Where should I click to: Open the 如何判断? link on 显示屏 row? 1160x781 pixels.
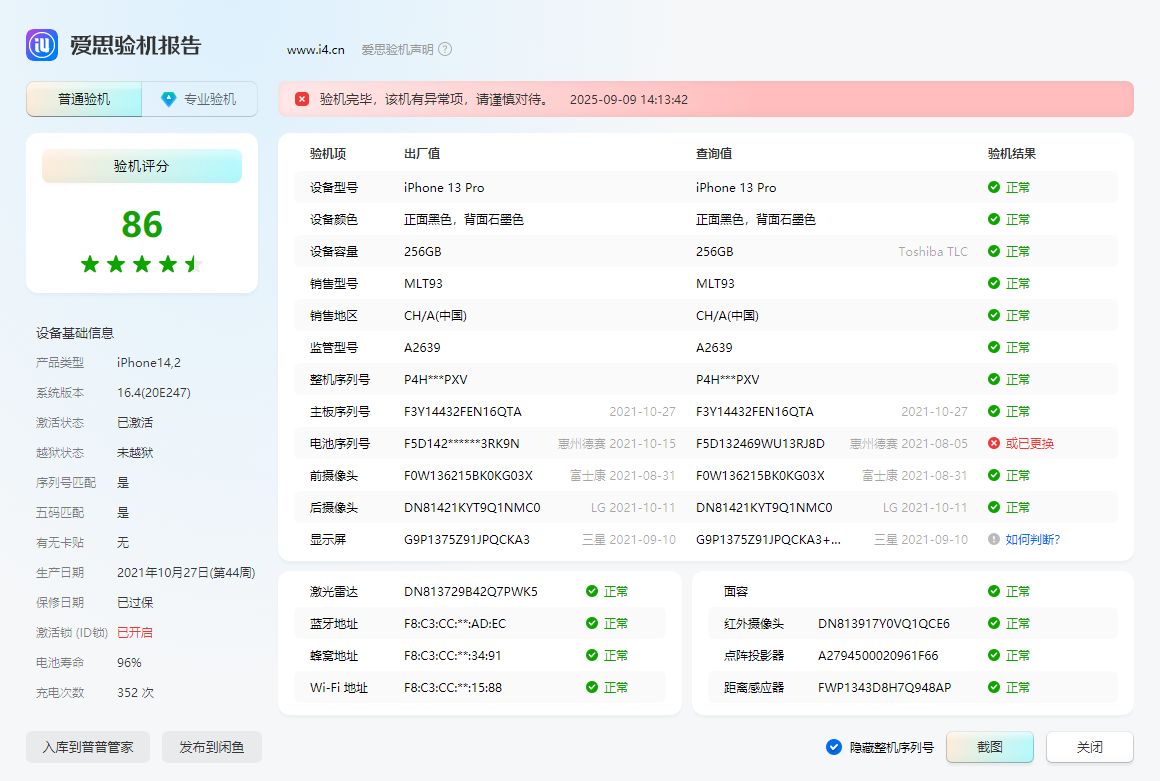coord(1035,539)
